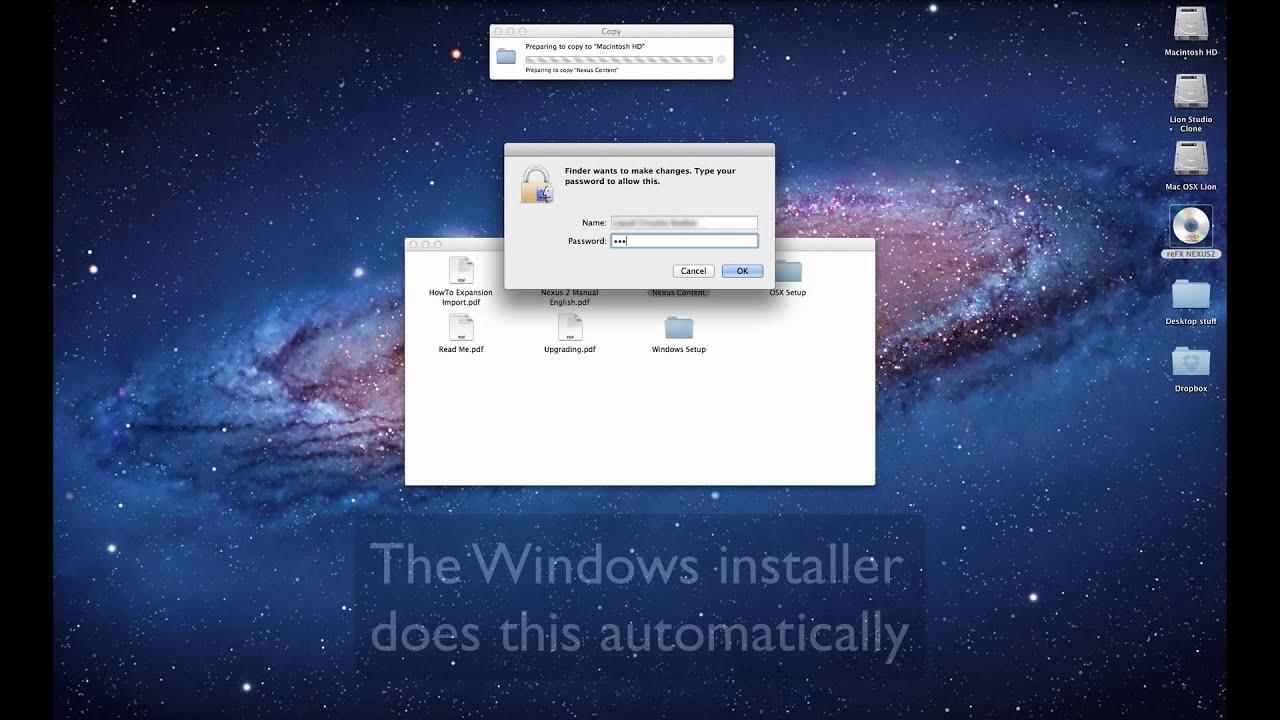Select HowTo Expansion Import.pdf file icon

pyautogui.click(x=461, y=271)
